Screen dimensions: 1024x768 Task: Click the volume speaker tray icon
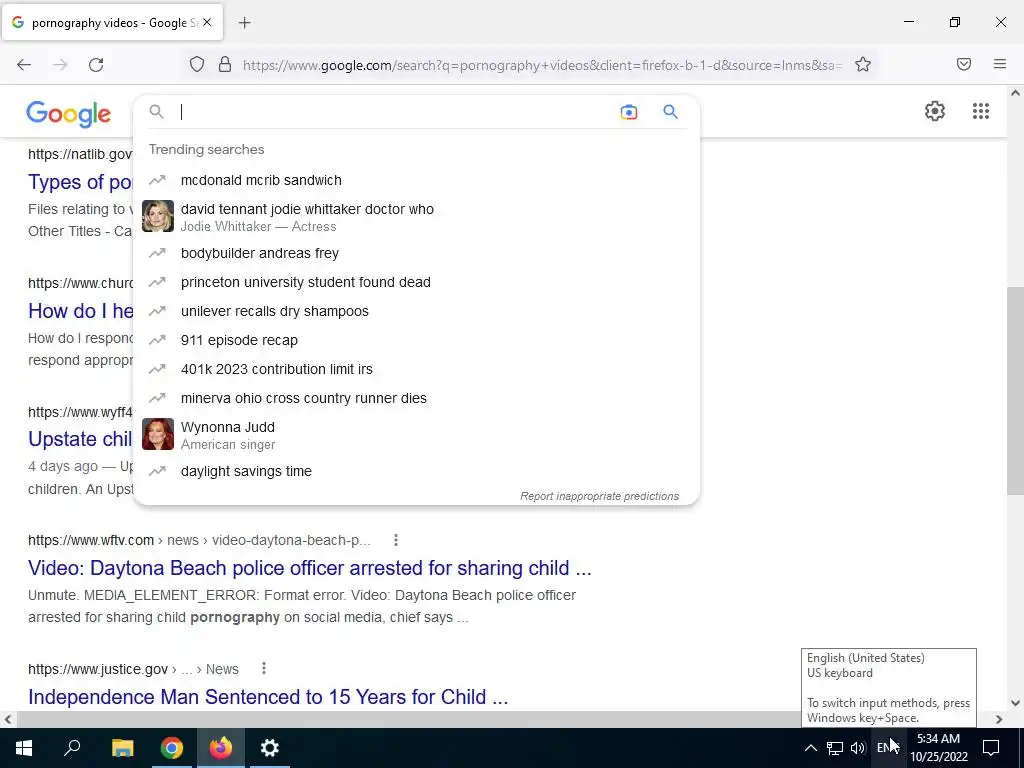tap(858, 748)
